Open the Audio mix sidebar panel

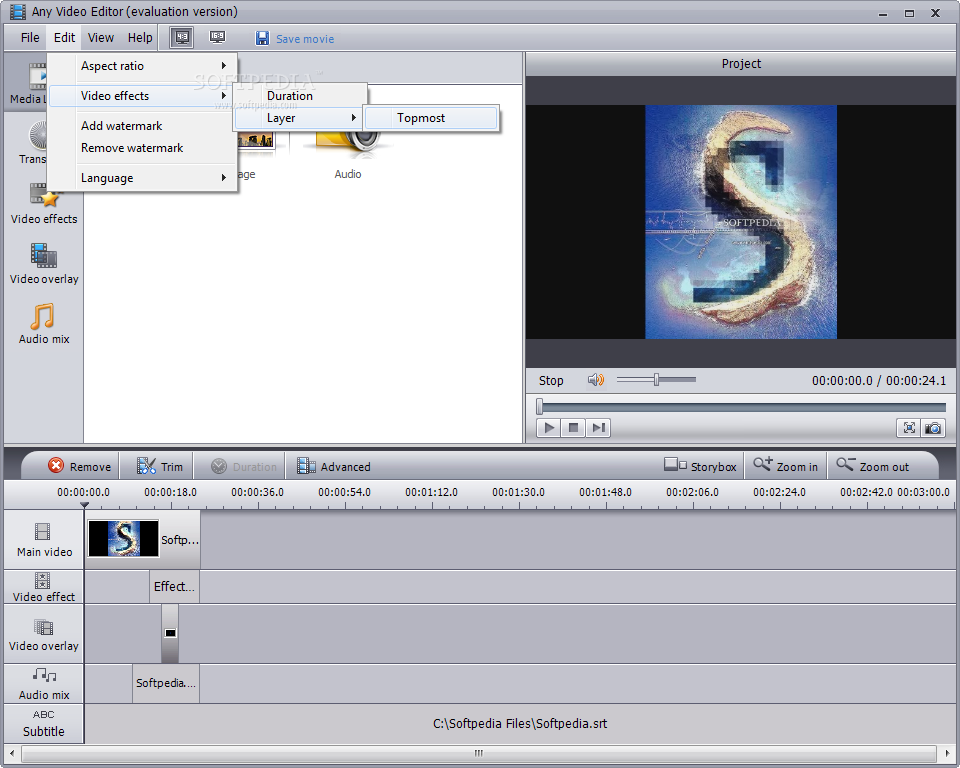tap(44, 323)
